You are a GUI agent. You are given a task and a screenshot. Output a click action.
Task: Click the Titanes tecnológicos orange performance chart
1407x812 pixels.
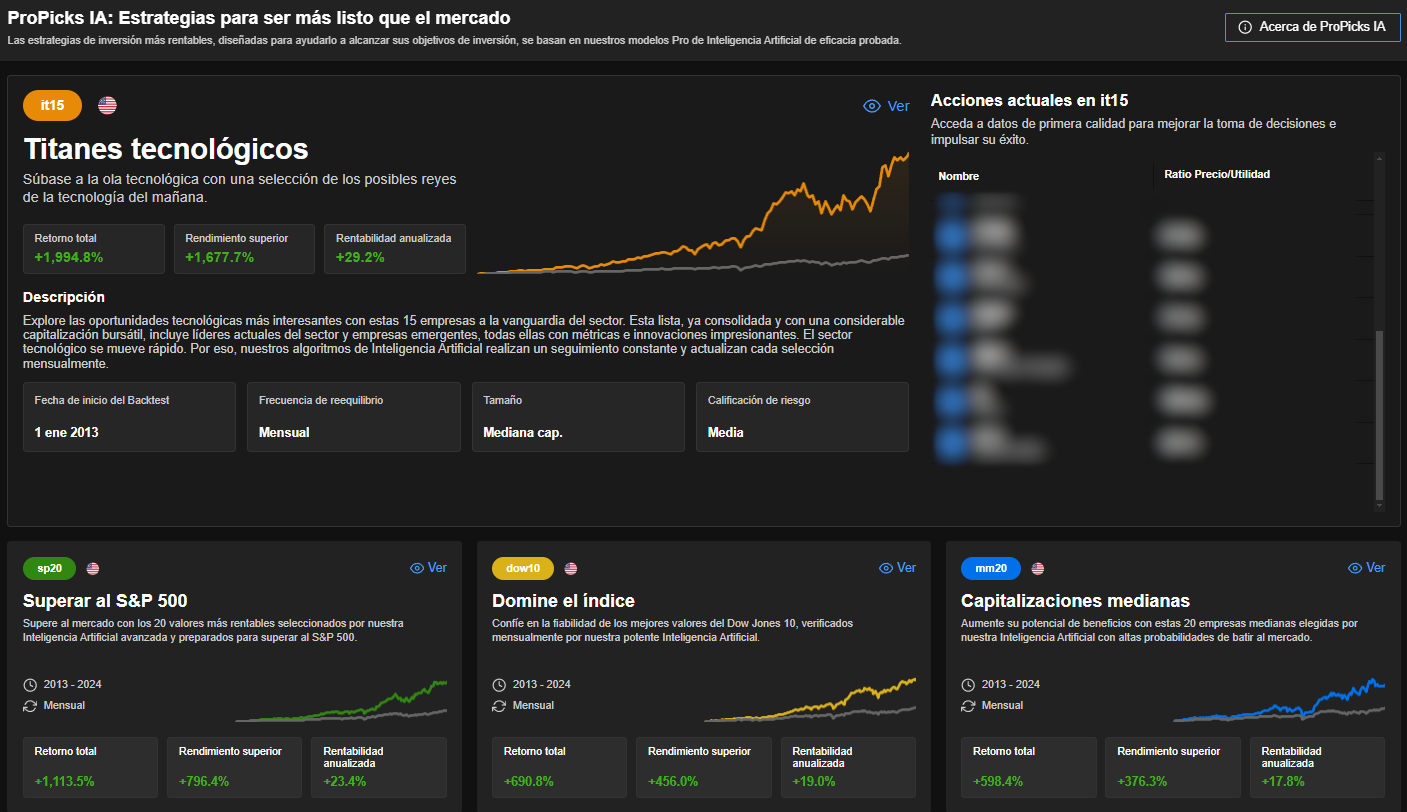(693, 213)
